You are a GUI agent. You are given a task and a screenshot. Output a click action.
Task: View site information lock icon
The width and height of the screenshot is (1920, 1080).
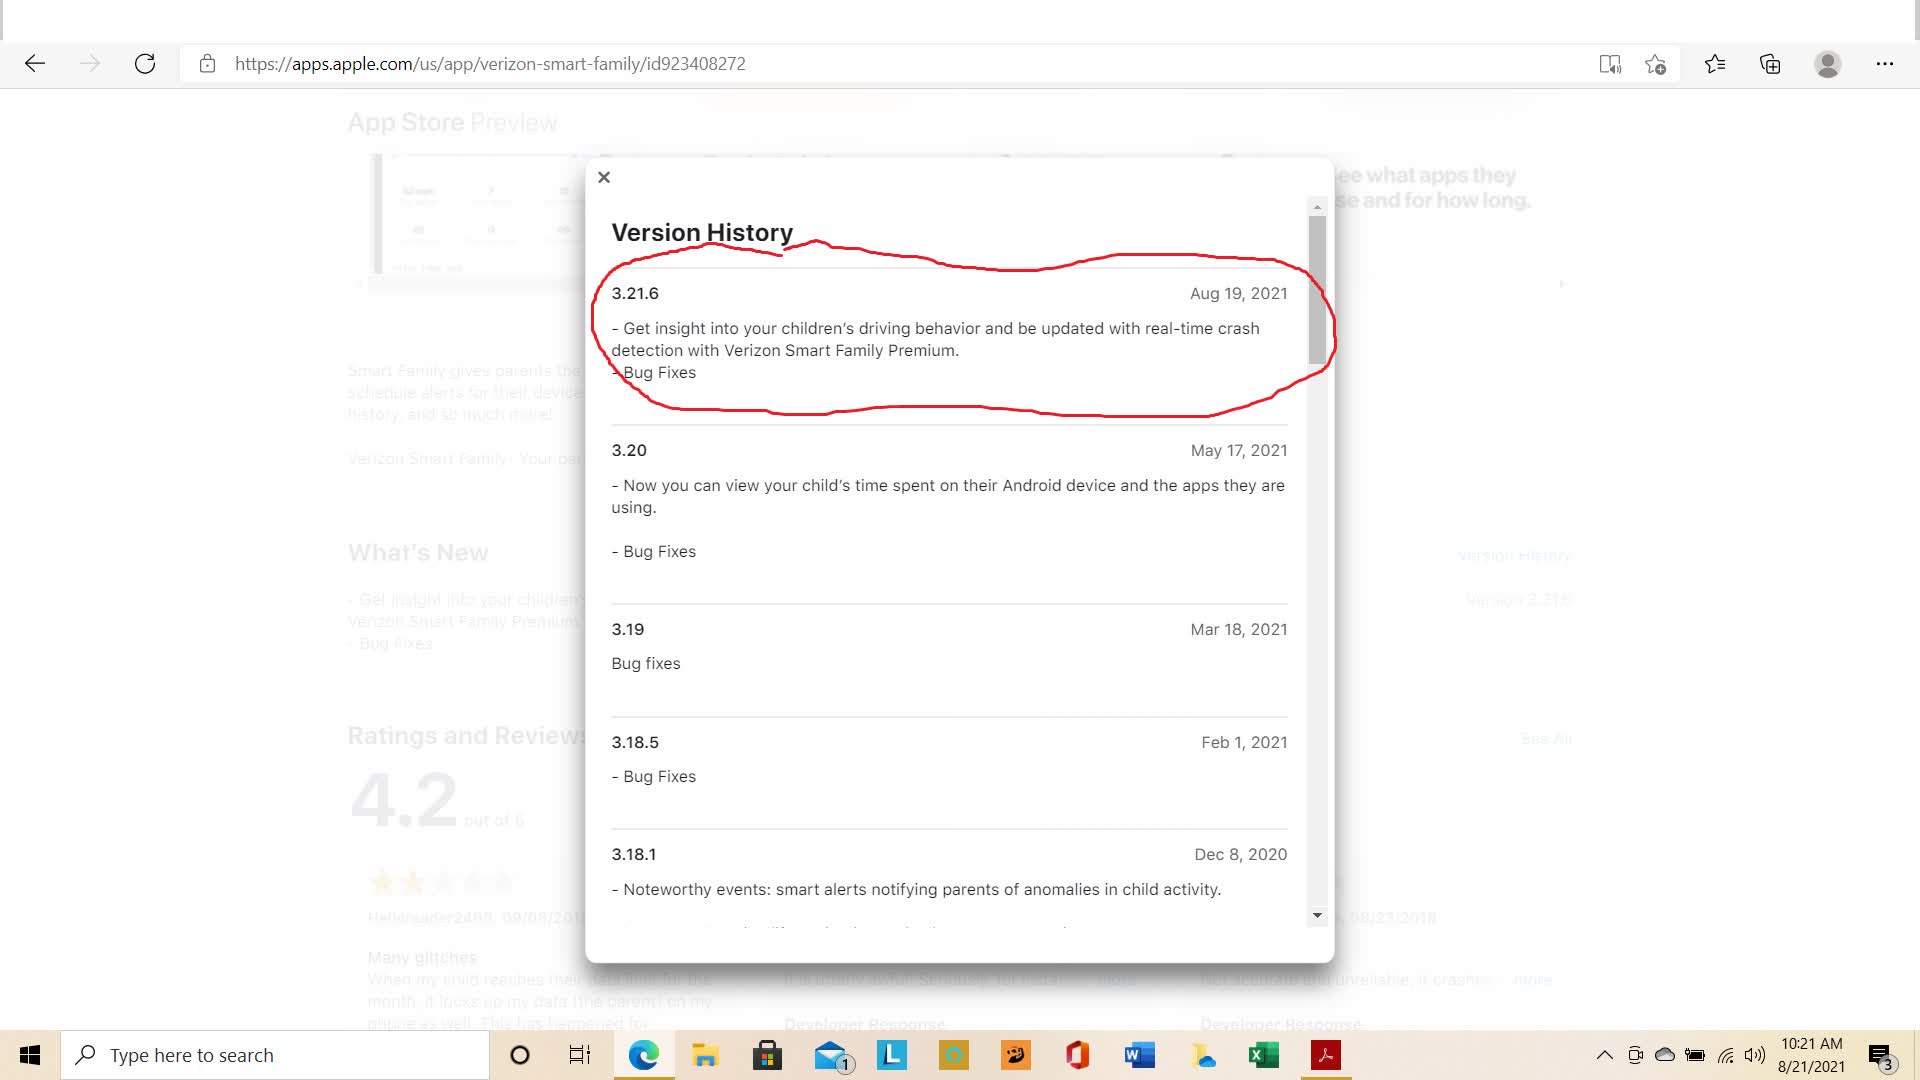click(207, 64)
